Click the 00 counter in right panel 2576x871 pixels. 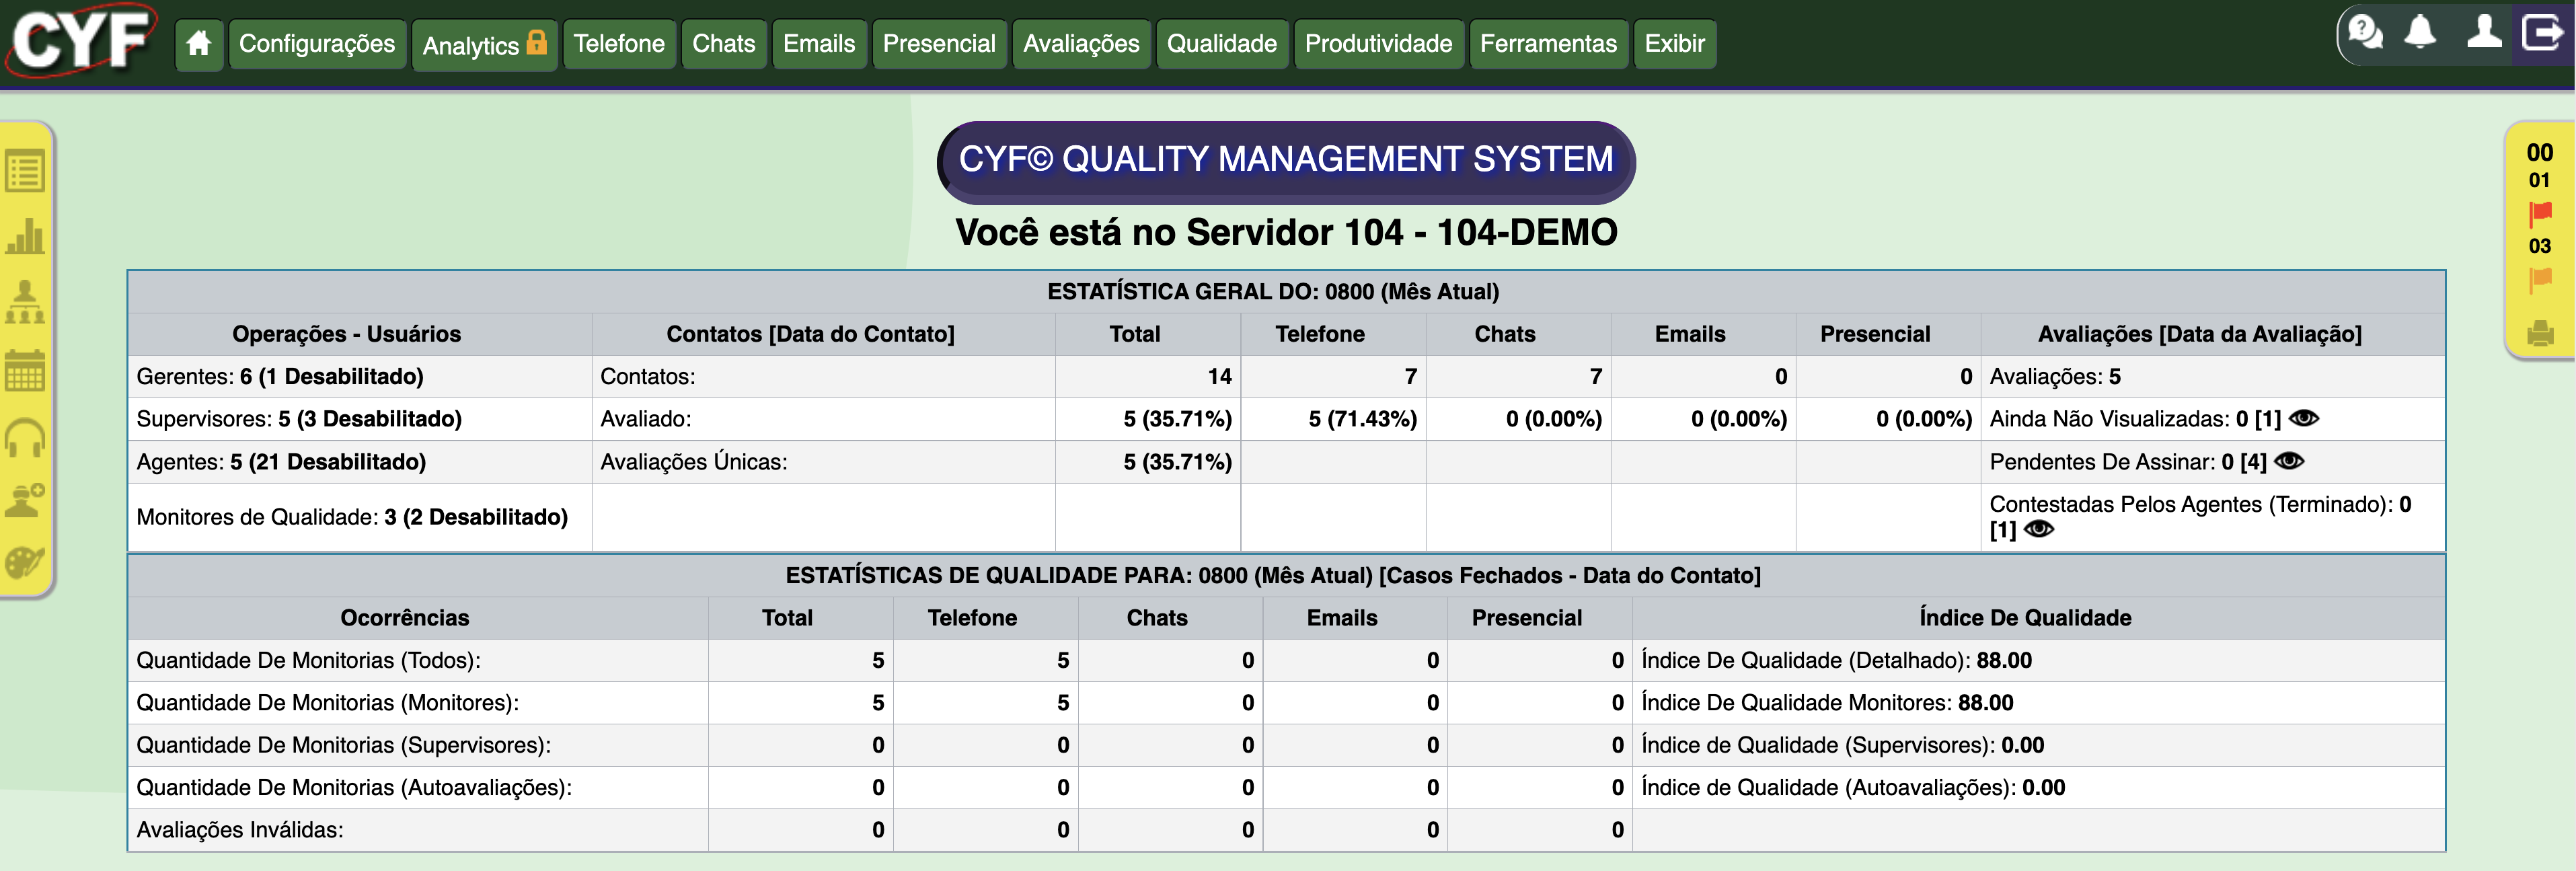2540,152
